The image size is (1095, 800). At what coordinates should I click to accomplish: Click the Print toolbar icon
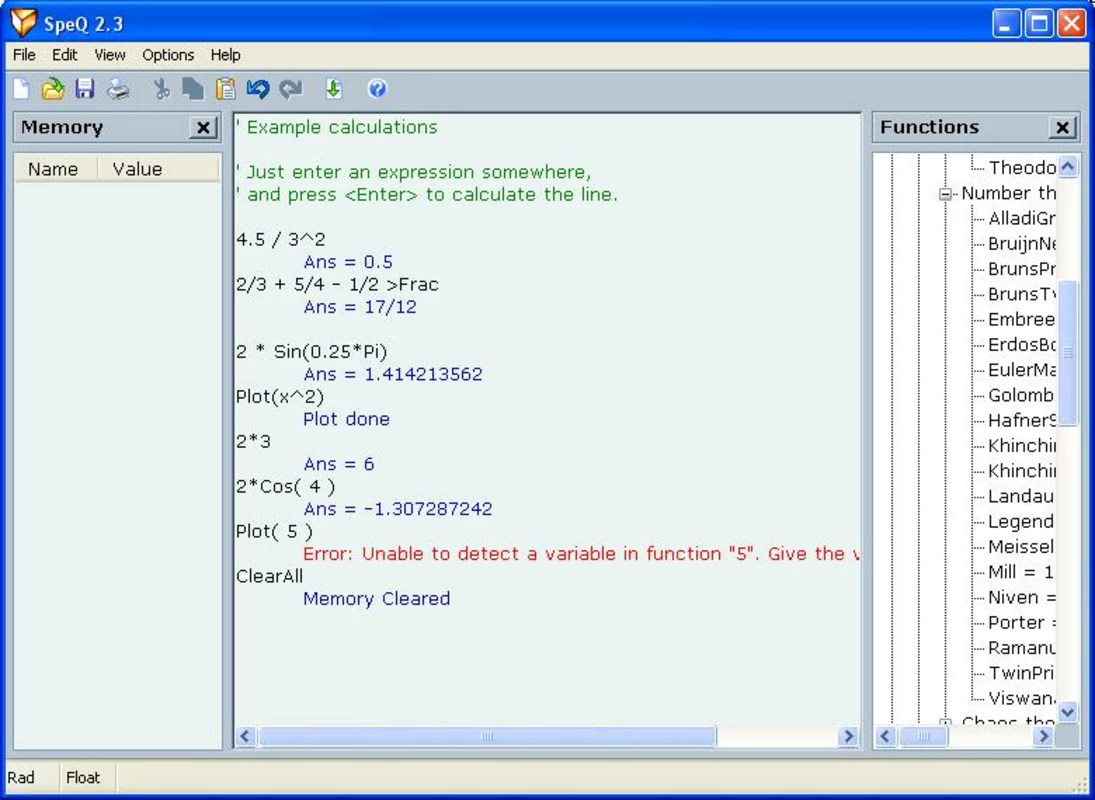coord(118,89)
